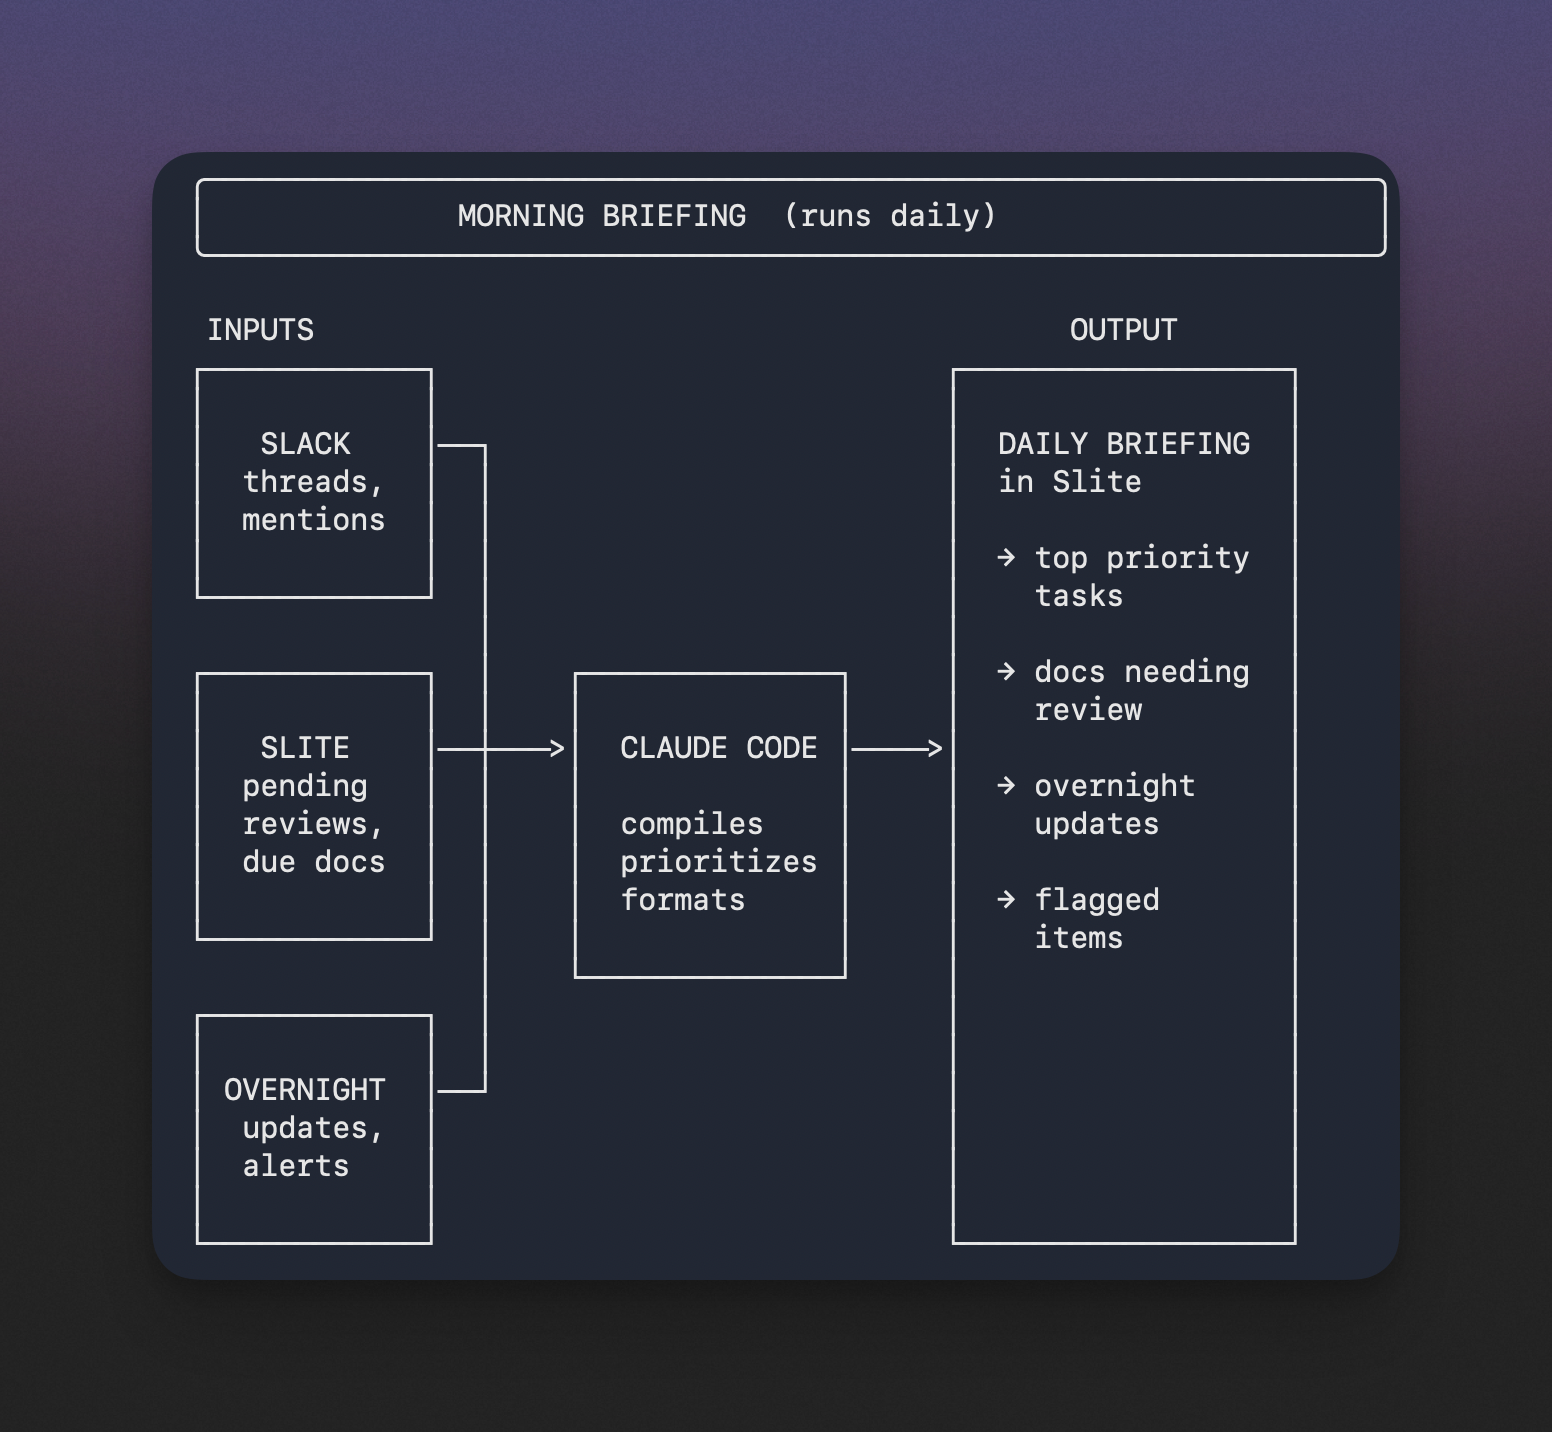Click the in Slite link text

[1068, 481]
